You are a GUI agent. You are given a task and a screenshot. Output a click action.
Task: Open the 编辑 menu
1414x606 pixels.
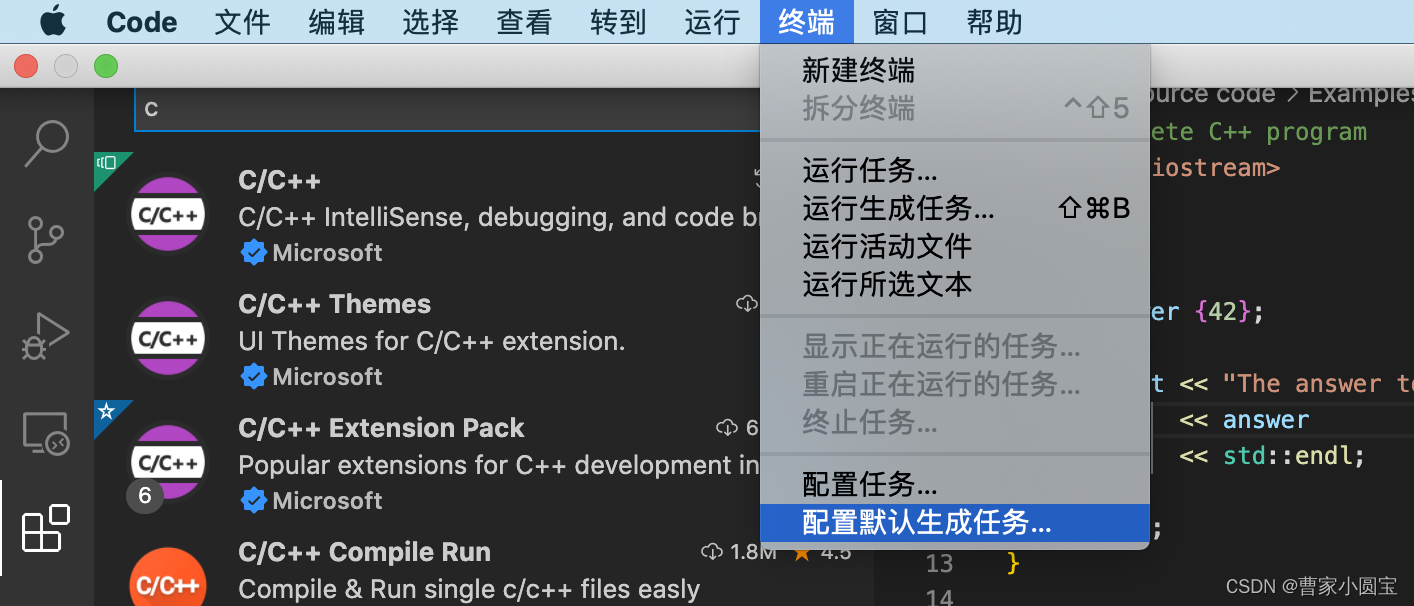[x=337, y=21]
